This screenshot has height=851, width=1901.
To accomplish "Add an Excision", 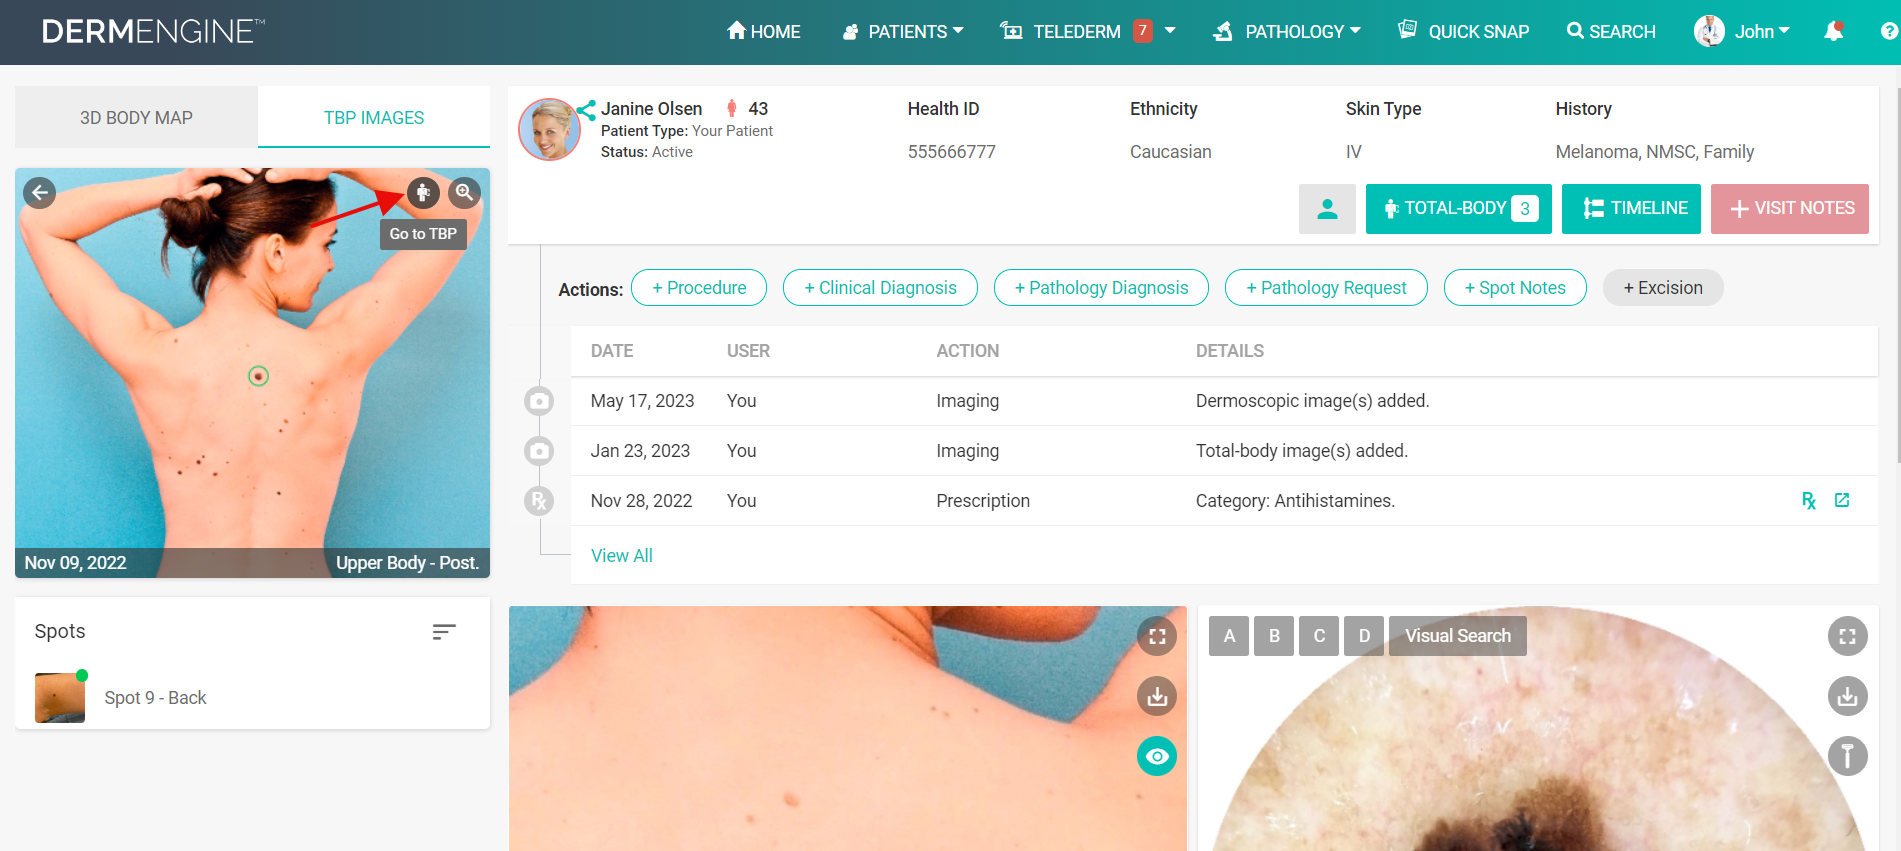I will [1663, 288].
